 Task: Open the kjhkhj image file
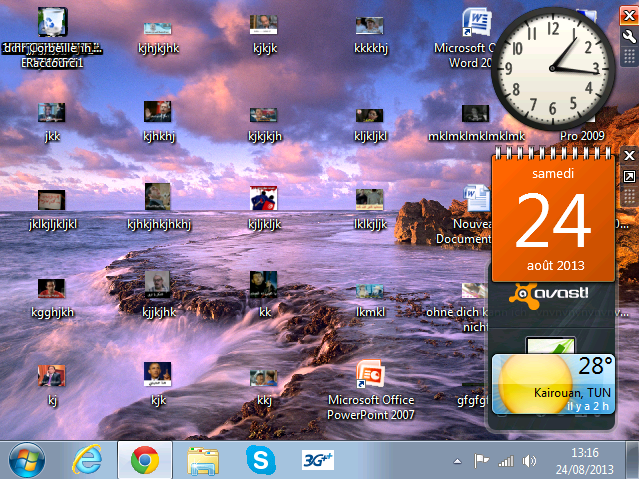point(158,112)
